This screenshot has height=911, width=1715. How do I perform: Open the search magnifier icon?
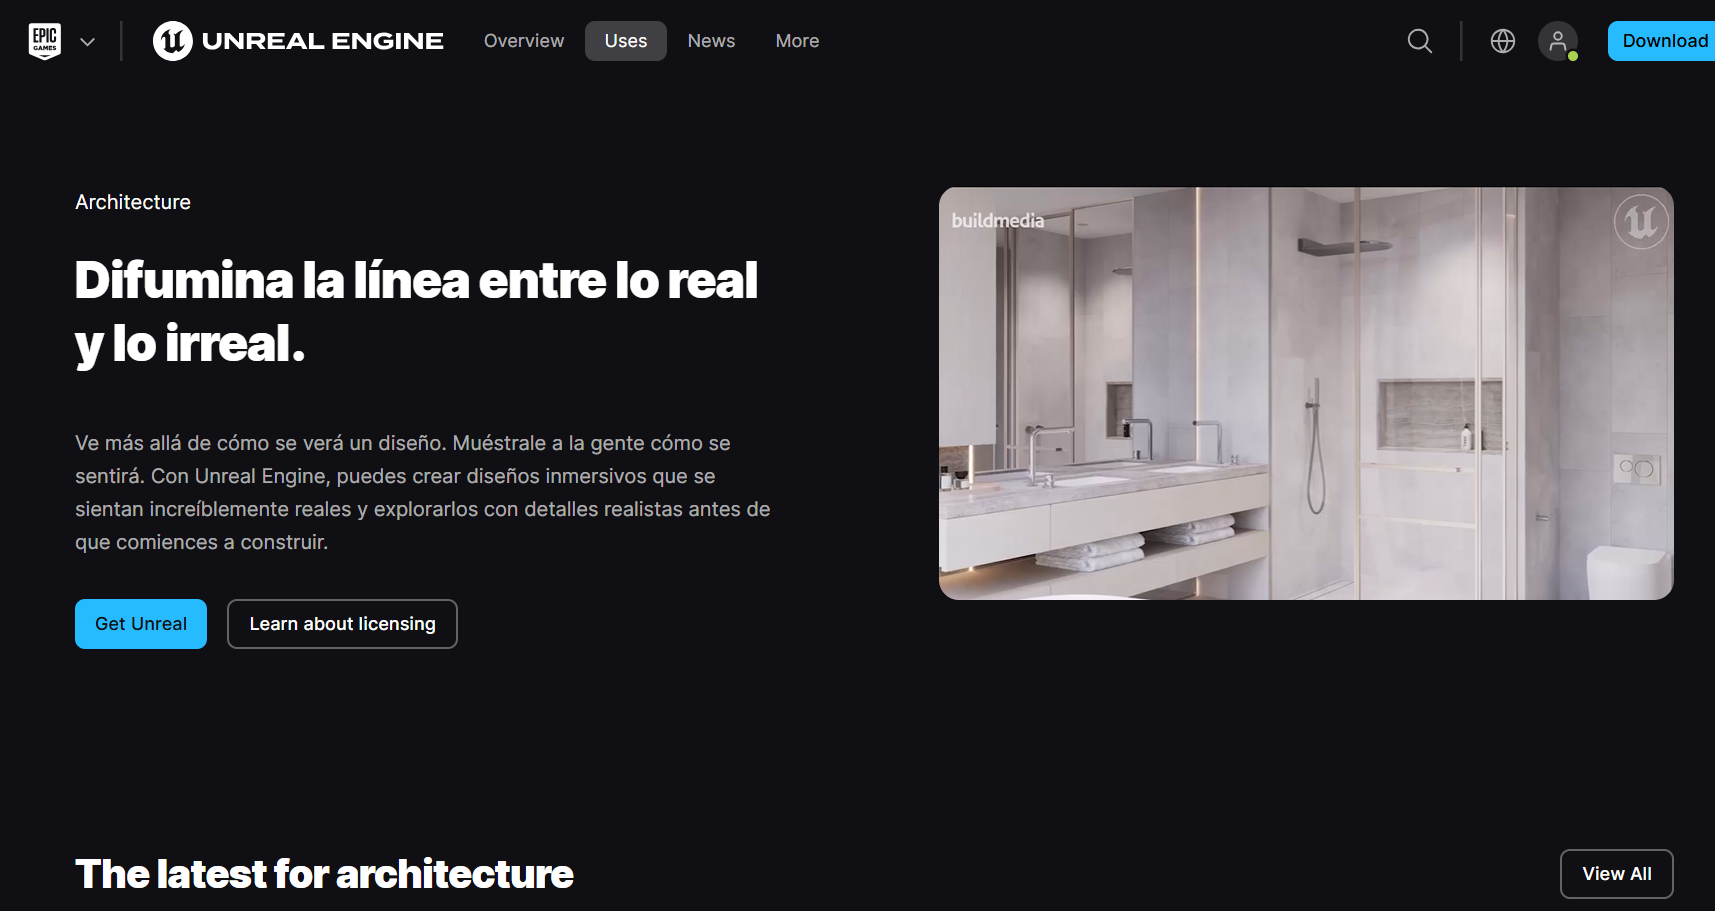click(1419, 41)
